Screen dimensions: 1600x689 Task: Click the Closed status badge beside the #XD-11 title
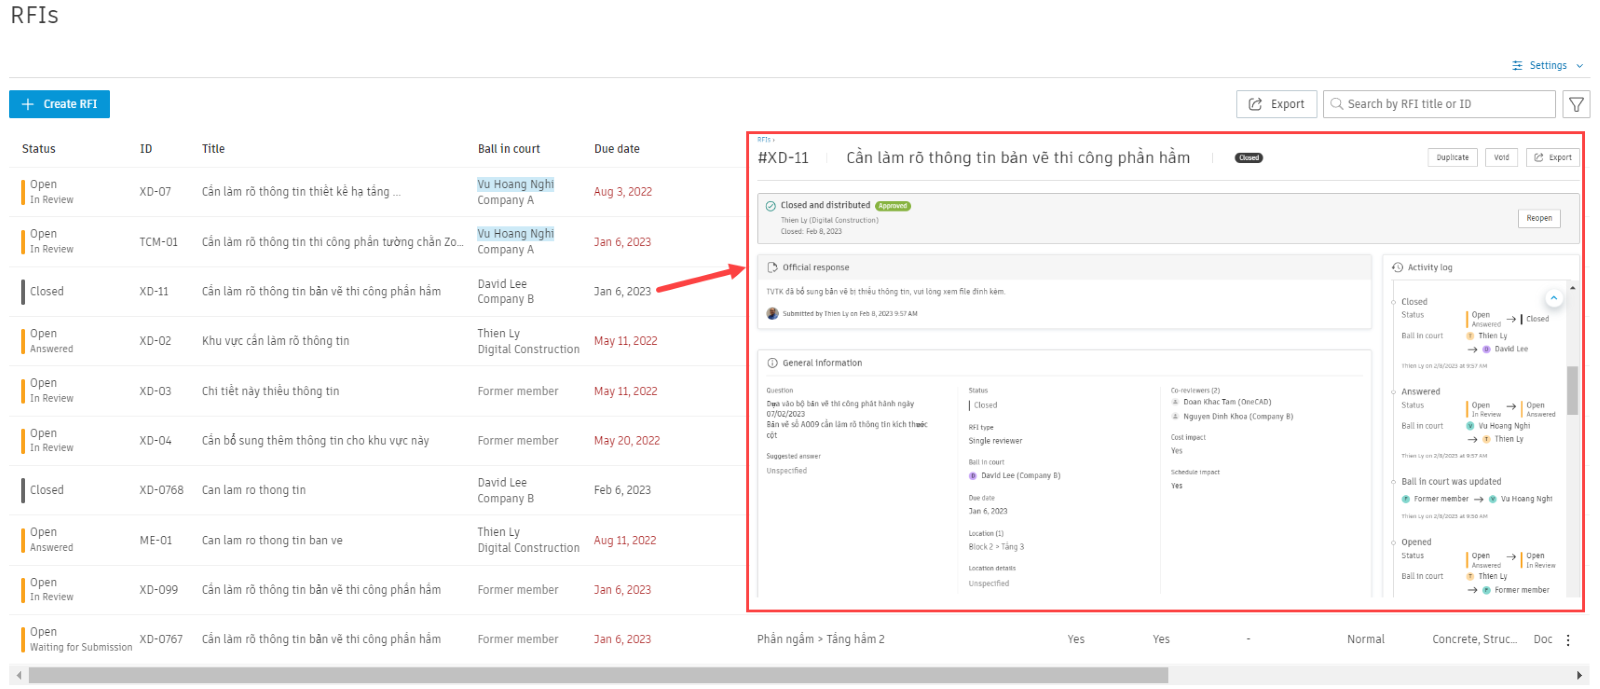click(x=1249, y=158)
